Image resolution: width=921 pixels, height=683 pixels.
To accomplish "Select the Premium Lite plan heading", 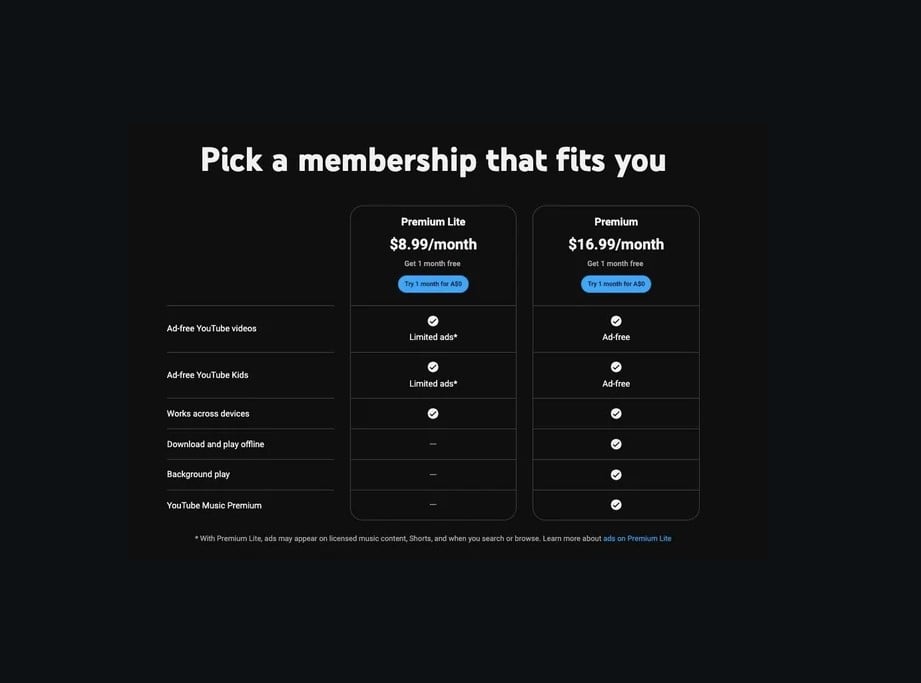I will pos(433,222).
